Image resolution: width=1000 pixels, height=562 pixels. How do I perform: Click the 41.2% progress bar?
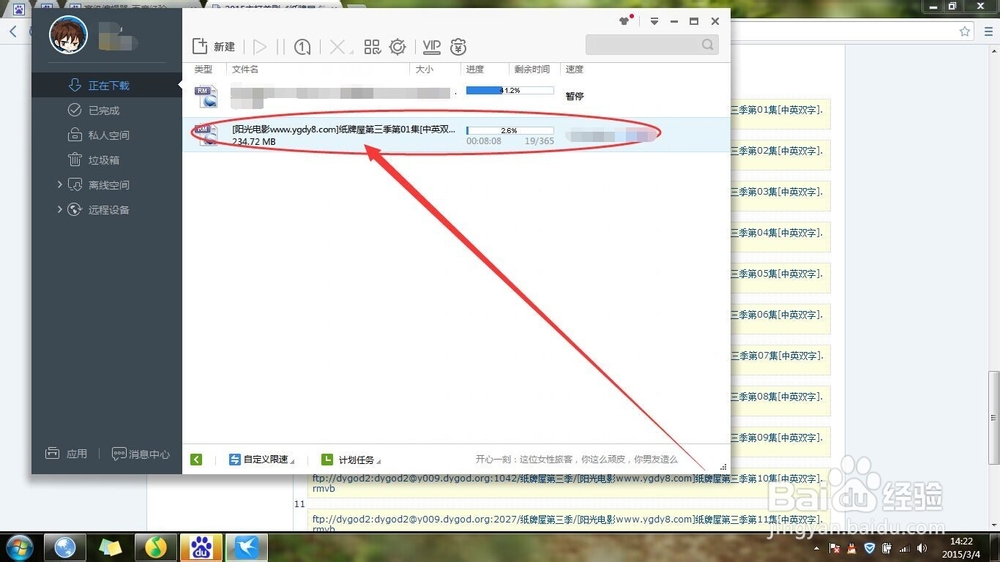(x=510, y=91)
